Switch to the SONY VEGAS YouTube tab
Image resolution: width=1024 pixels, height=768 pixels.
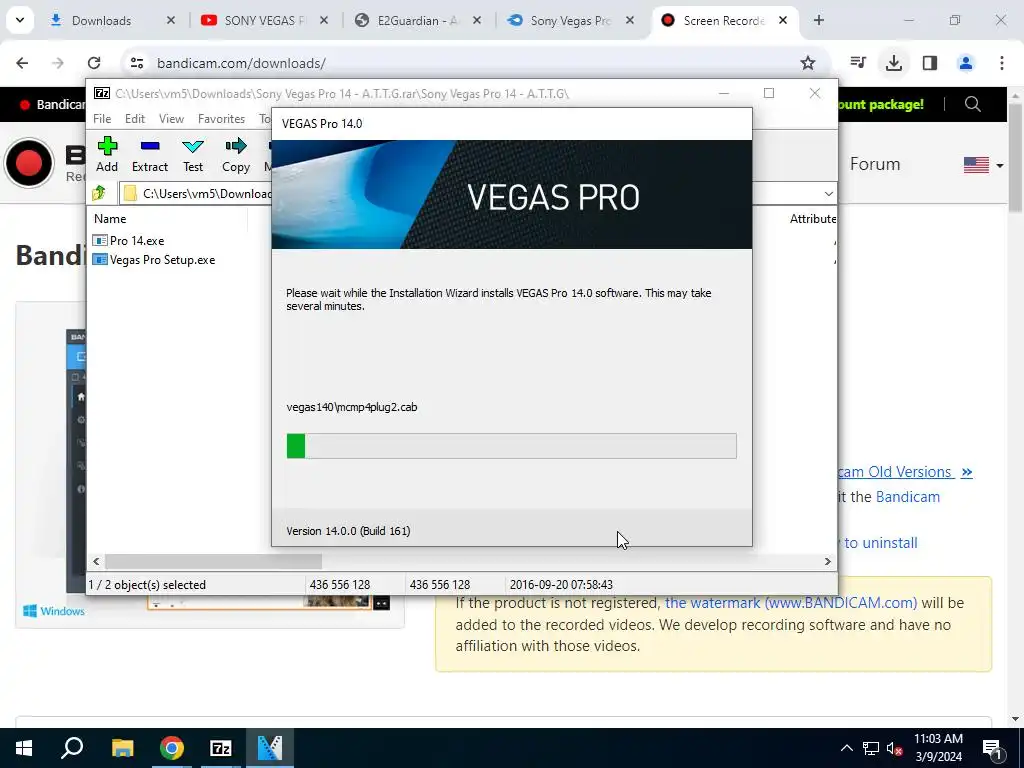264,21
